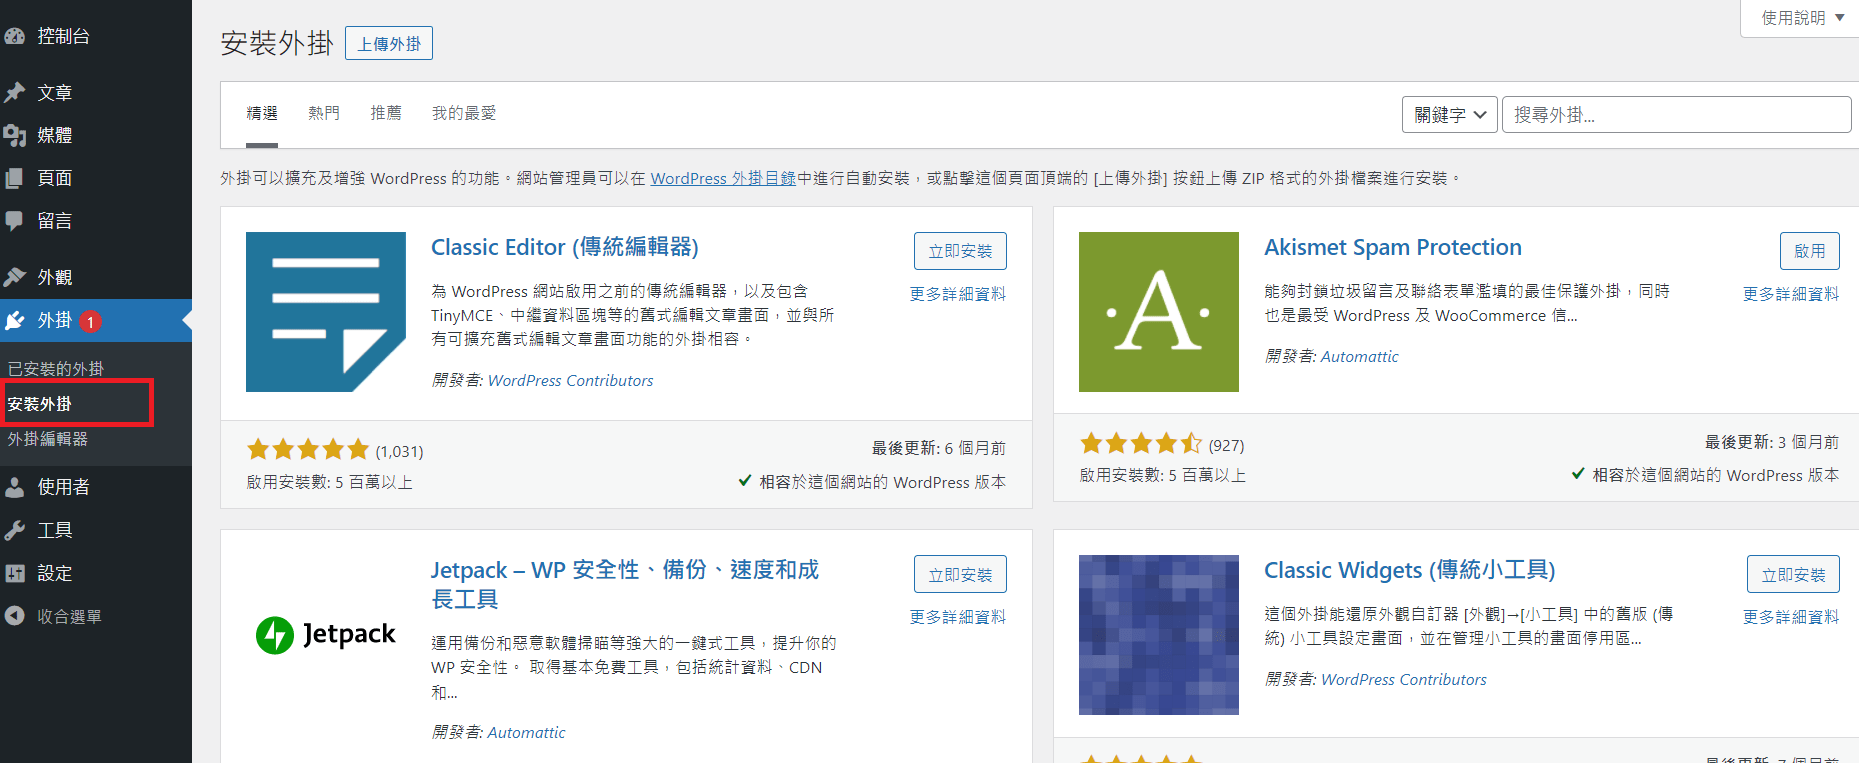View 更多詳細資料 for Classic Editor
This screenshot has height=763, width=1859.
click(x=958, y=294)
